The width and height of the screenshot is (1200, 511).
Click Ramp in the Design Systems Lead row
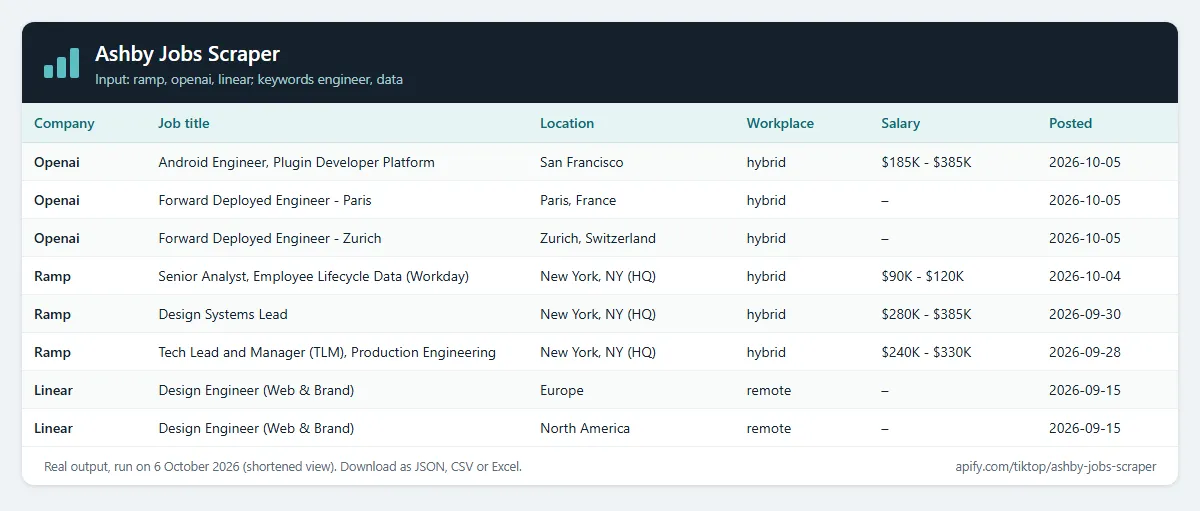52,314
